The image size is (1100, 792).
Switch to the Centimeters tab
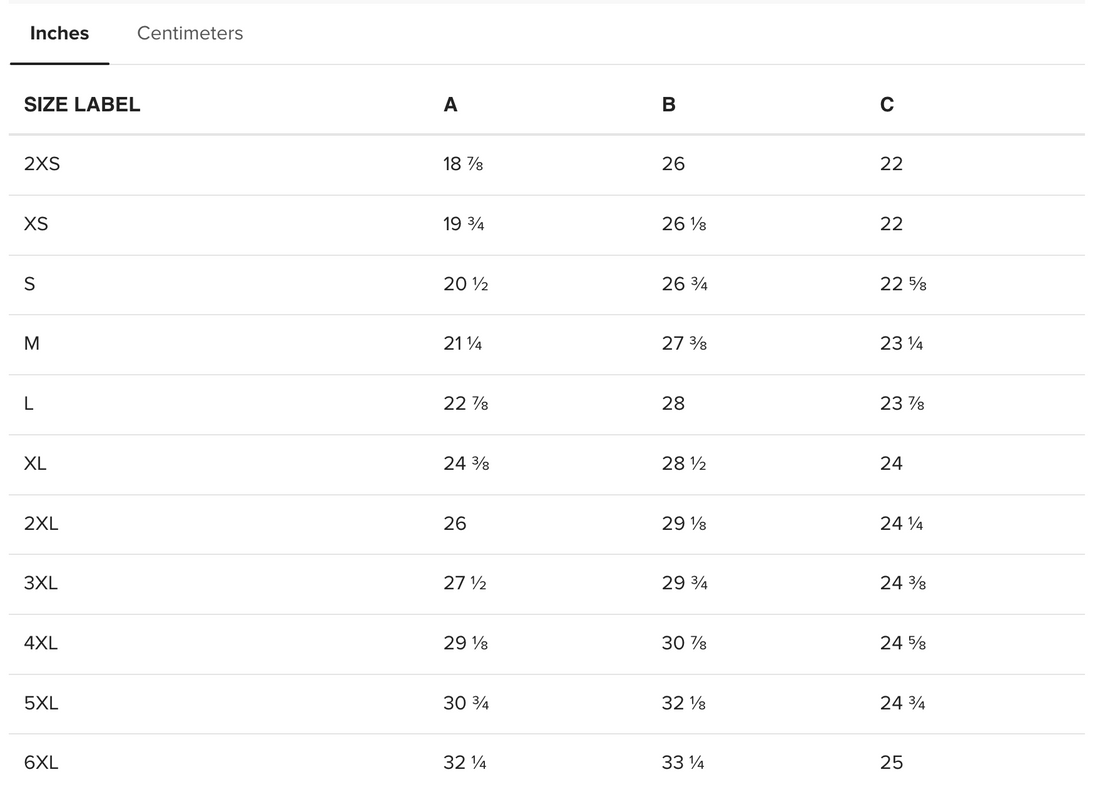pyautogui.click(x=190, y=33)
